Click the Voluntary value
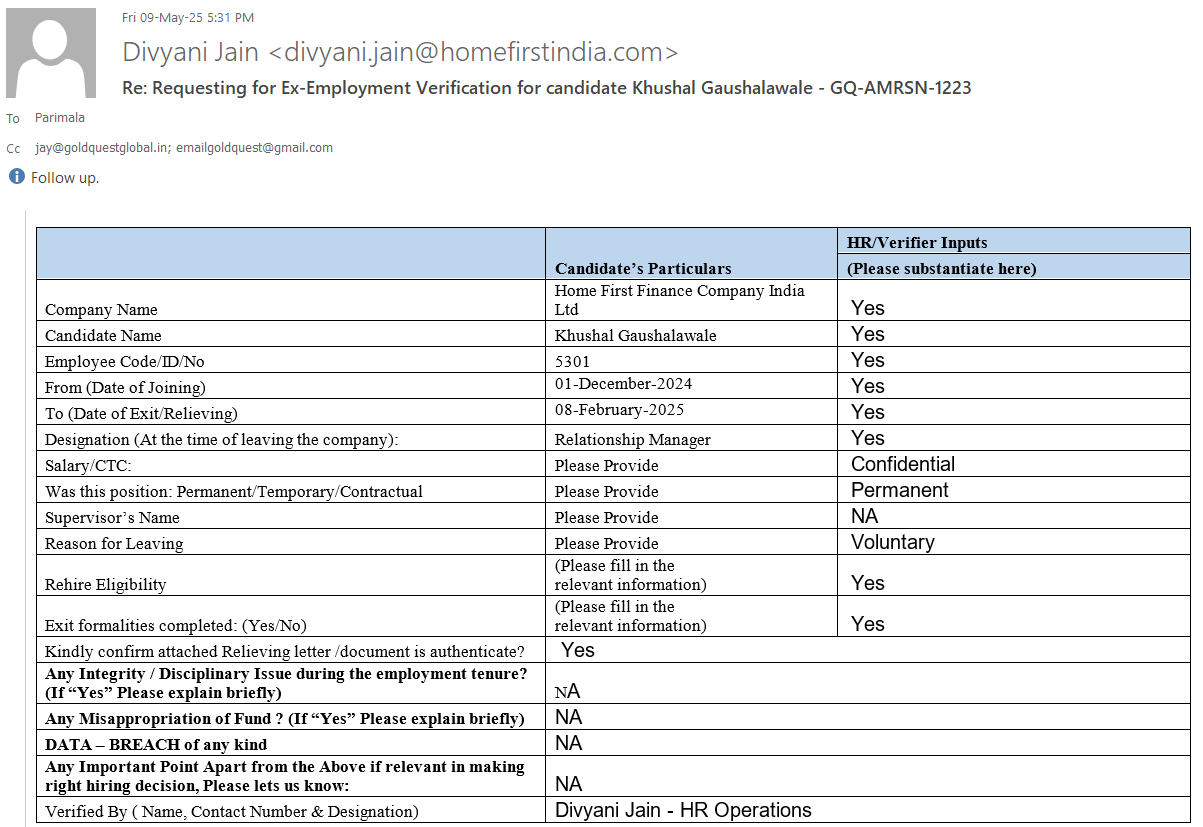Screen dimensions: 1203x827 [x=893, y=542]
